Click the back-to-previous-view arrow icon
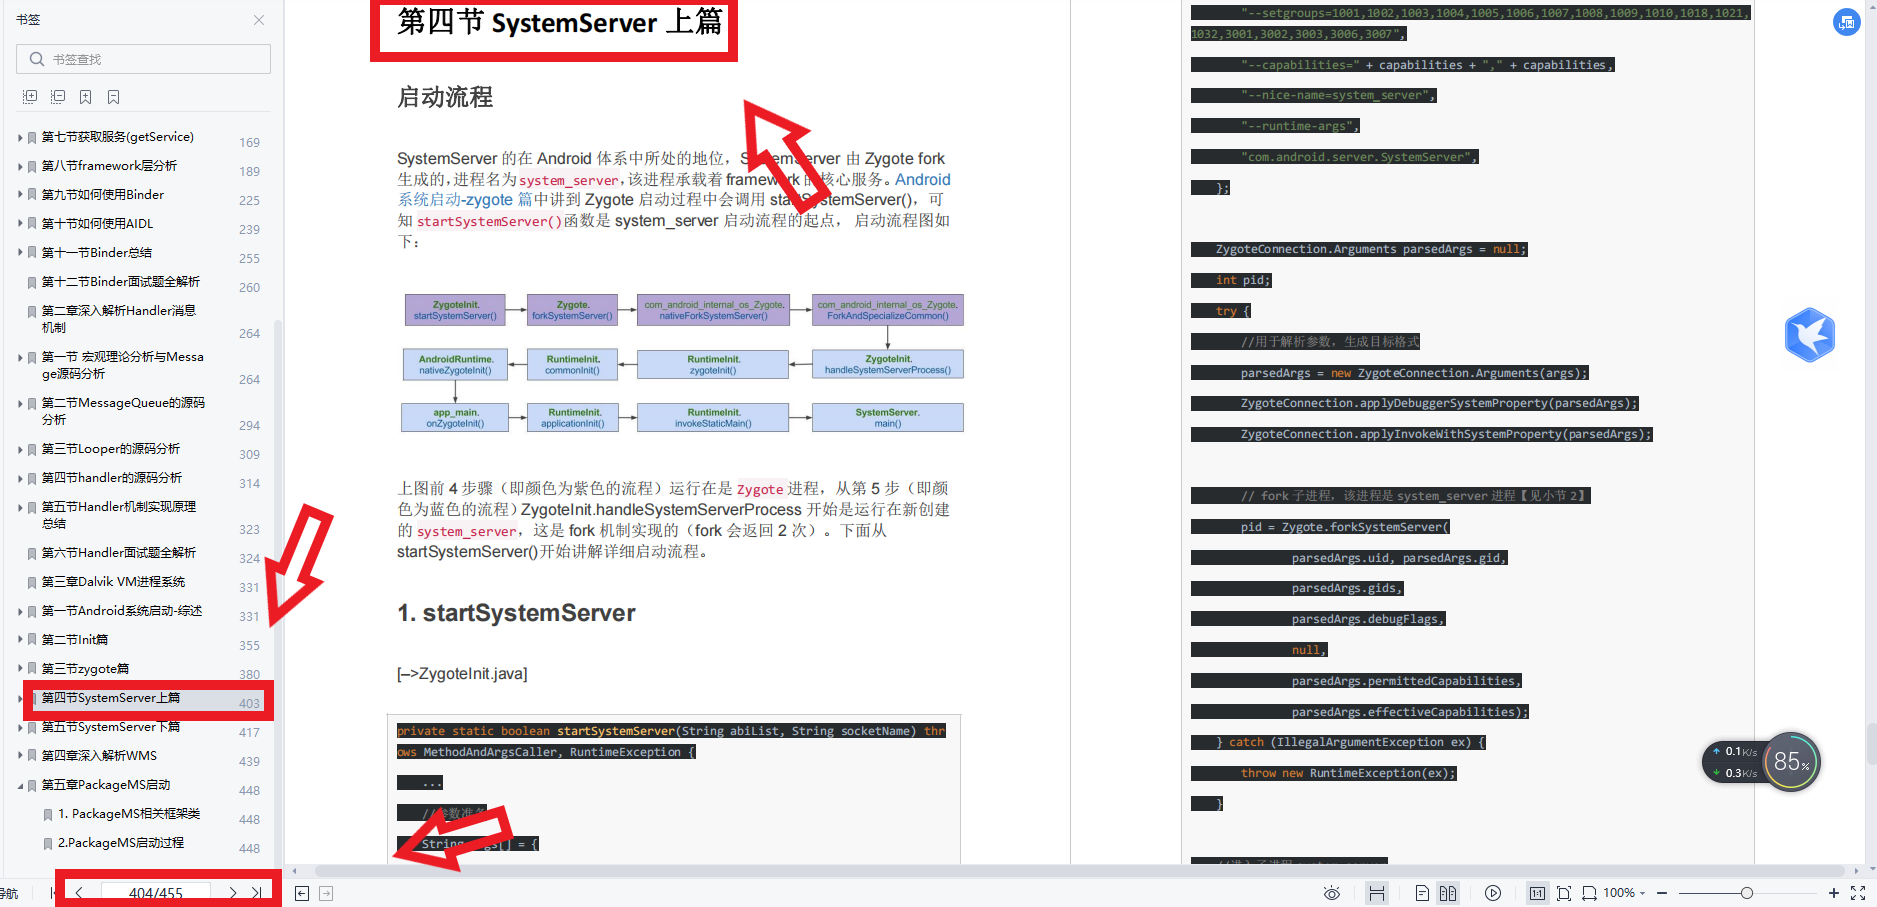Screen dimensions: 1877x907 [x=302, y=893]
